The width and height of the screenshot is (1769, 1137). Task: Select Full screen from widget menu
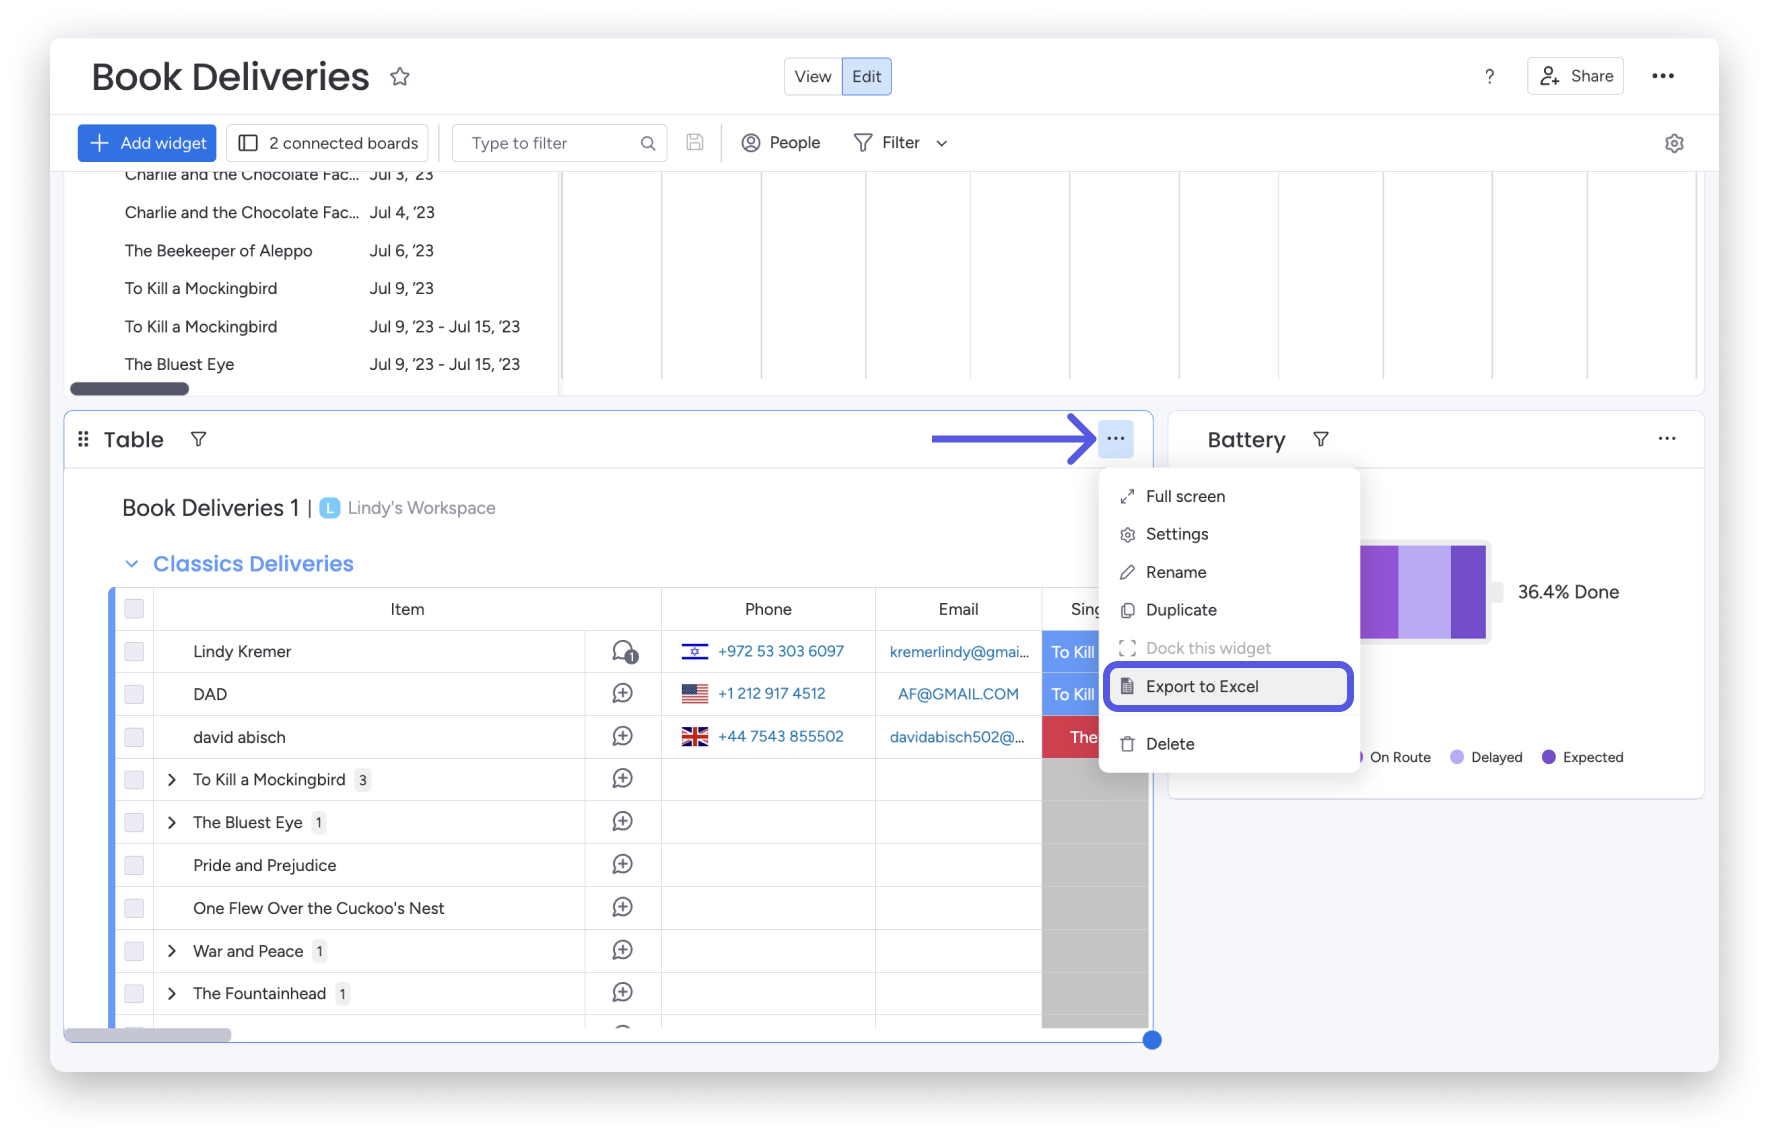[1230, 496]
